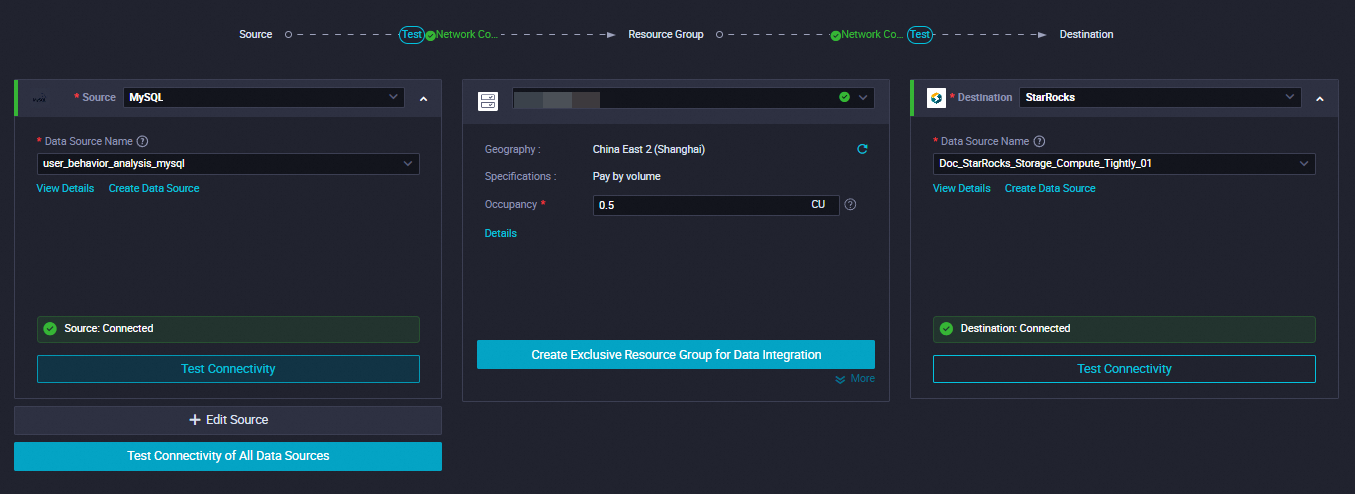This screenshot has height=494, width=1355.
Task: Open the Source type dropdown showing MySQL
Action: coord(264,98)
